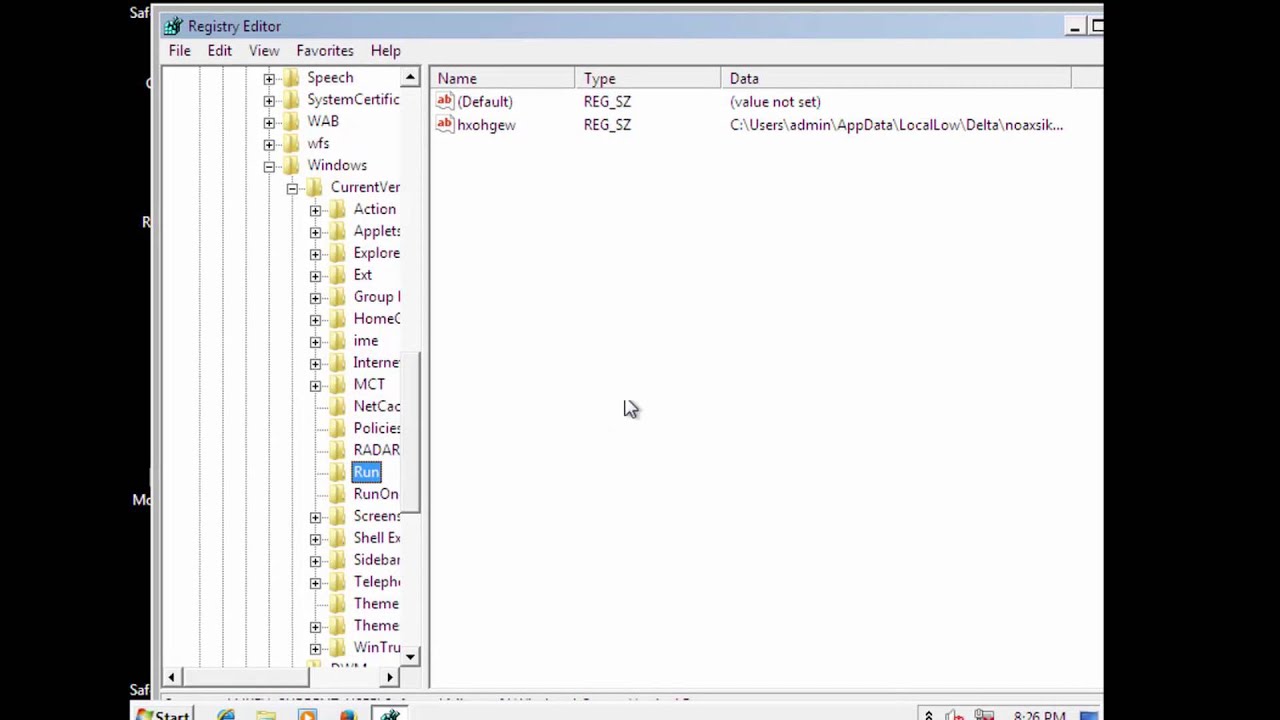Show hidden system tray icons
This screenshot has height=720, width=1280.
[x=928, y=715]
